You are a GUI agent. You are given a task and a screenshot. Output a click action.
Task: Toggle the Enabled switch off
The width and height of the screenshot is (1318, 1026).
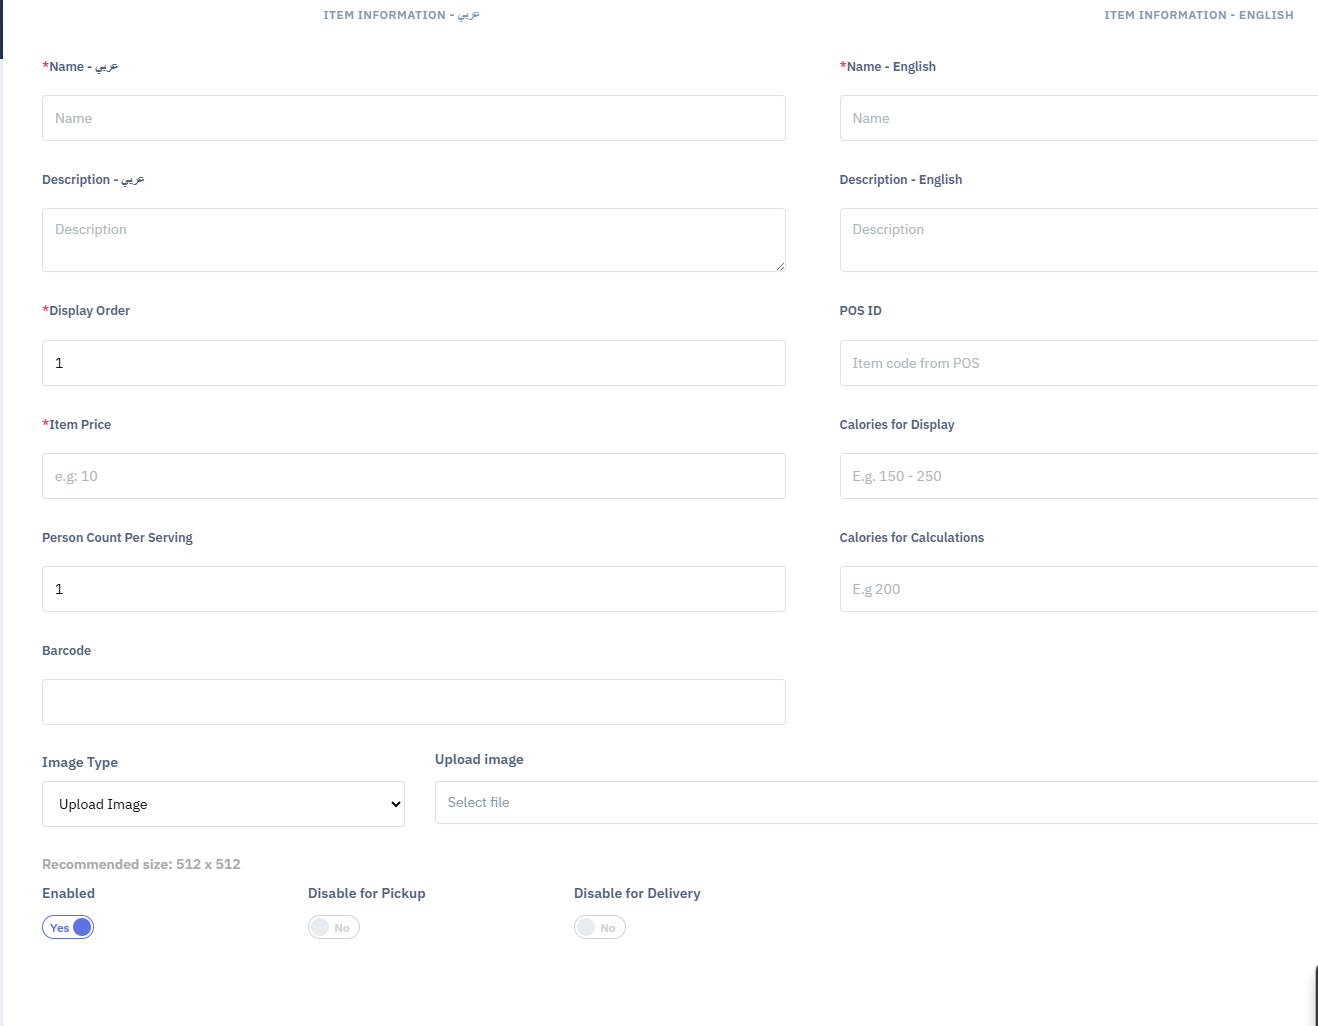tap(68, 927)
